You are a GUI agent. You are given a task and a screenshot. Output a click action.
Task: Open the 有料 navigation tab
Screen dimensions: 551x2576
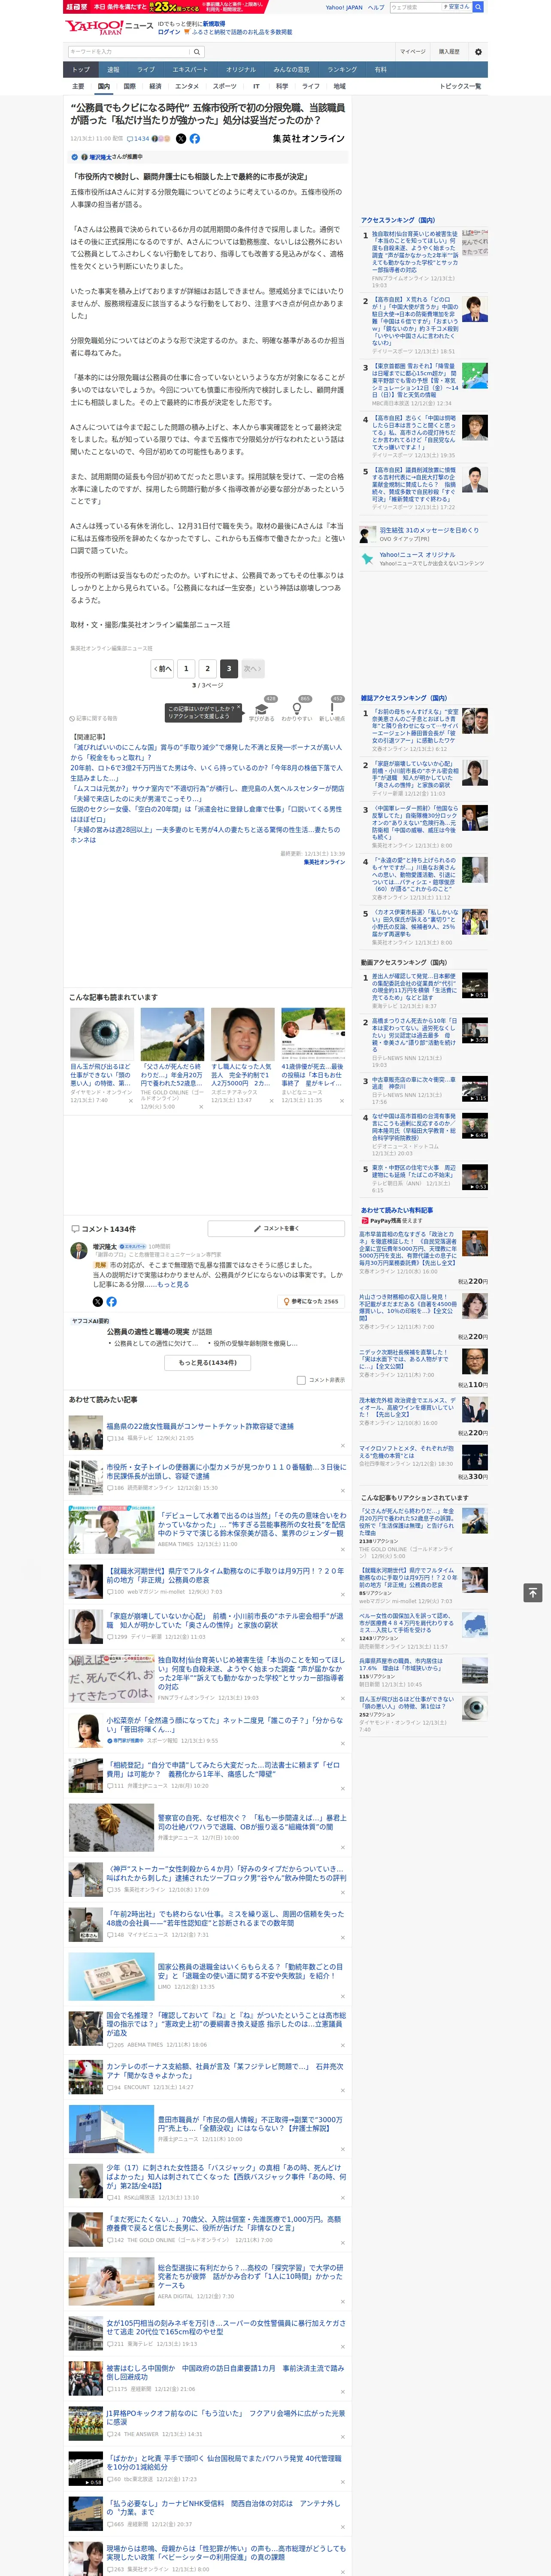pyautogui.click(x=380, y=70)
